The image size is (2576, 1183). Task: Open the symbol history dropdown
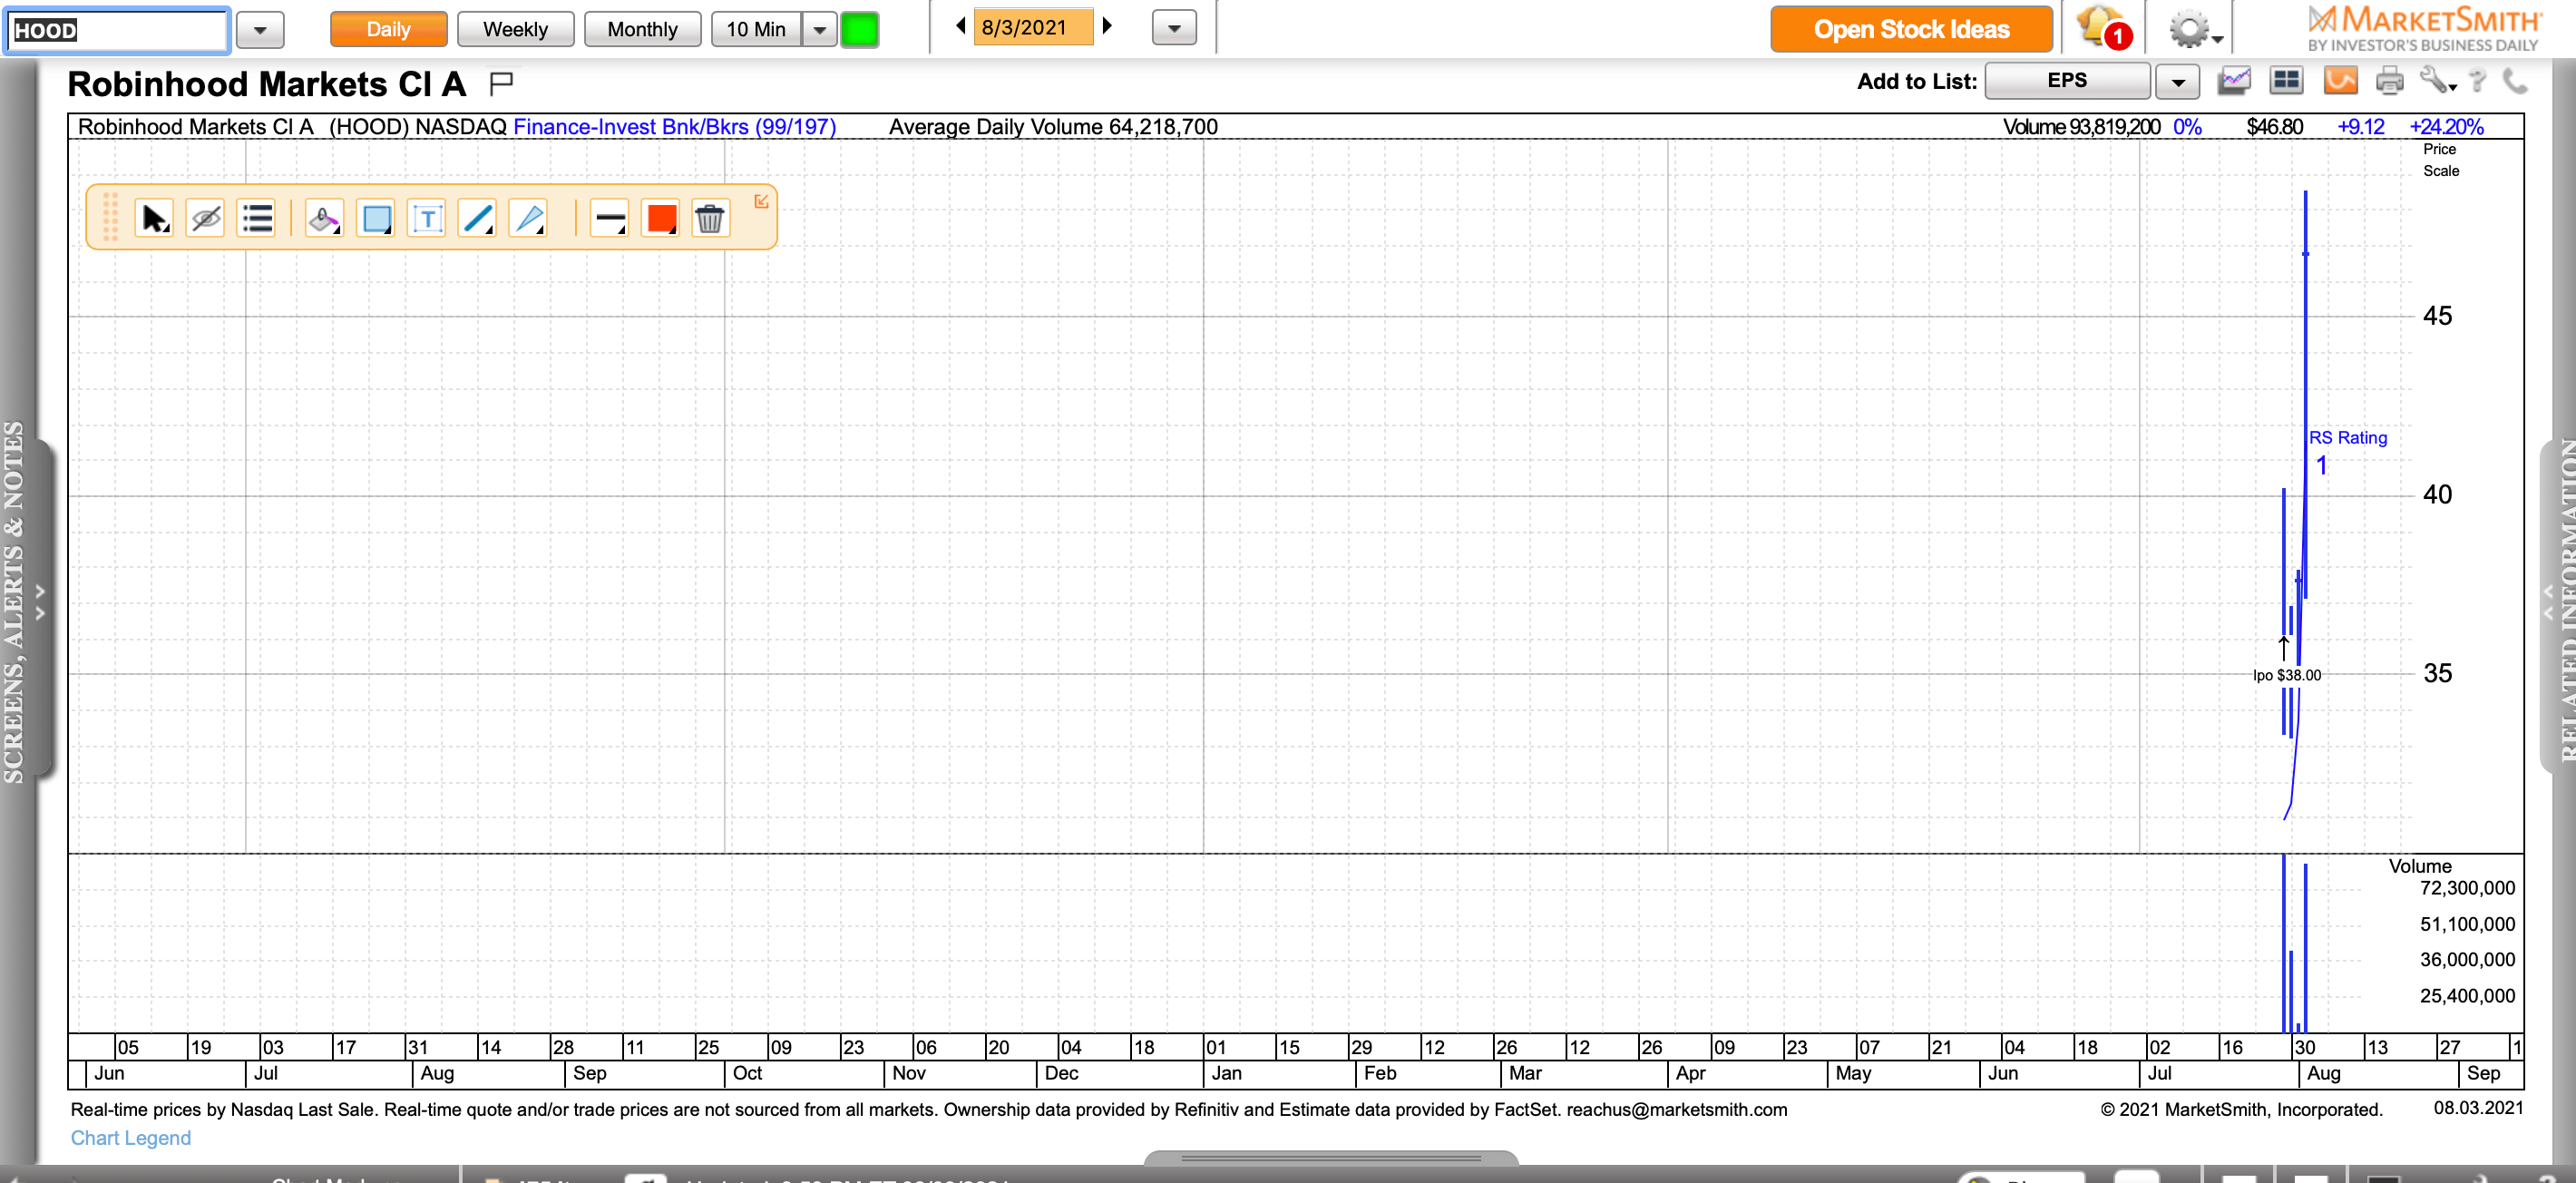[260, 30]
